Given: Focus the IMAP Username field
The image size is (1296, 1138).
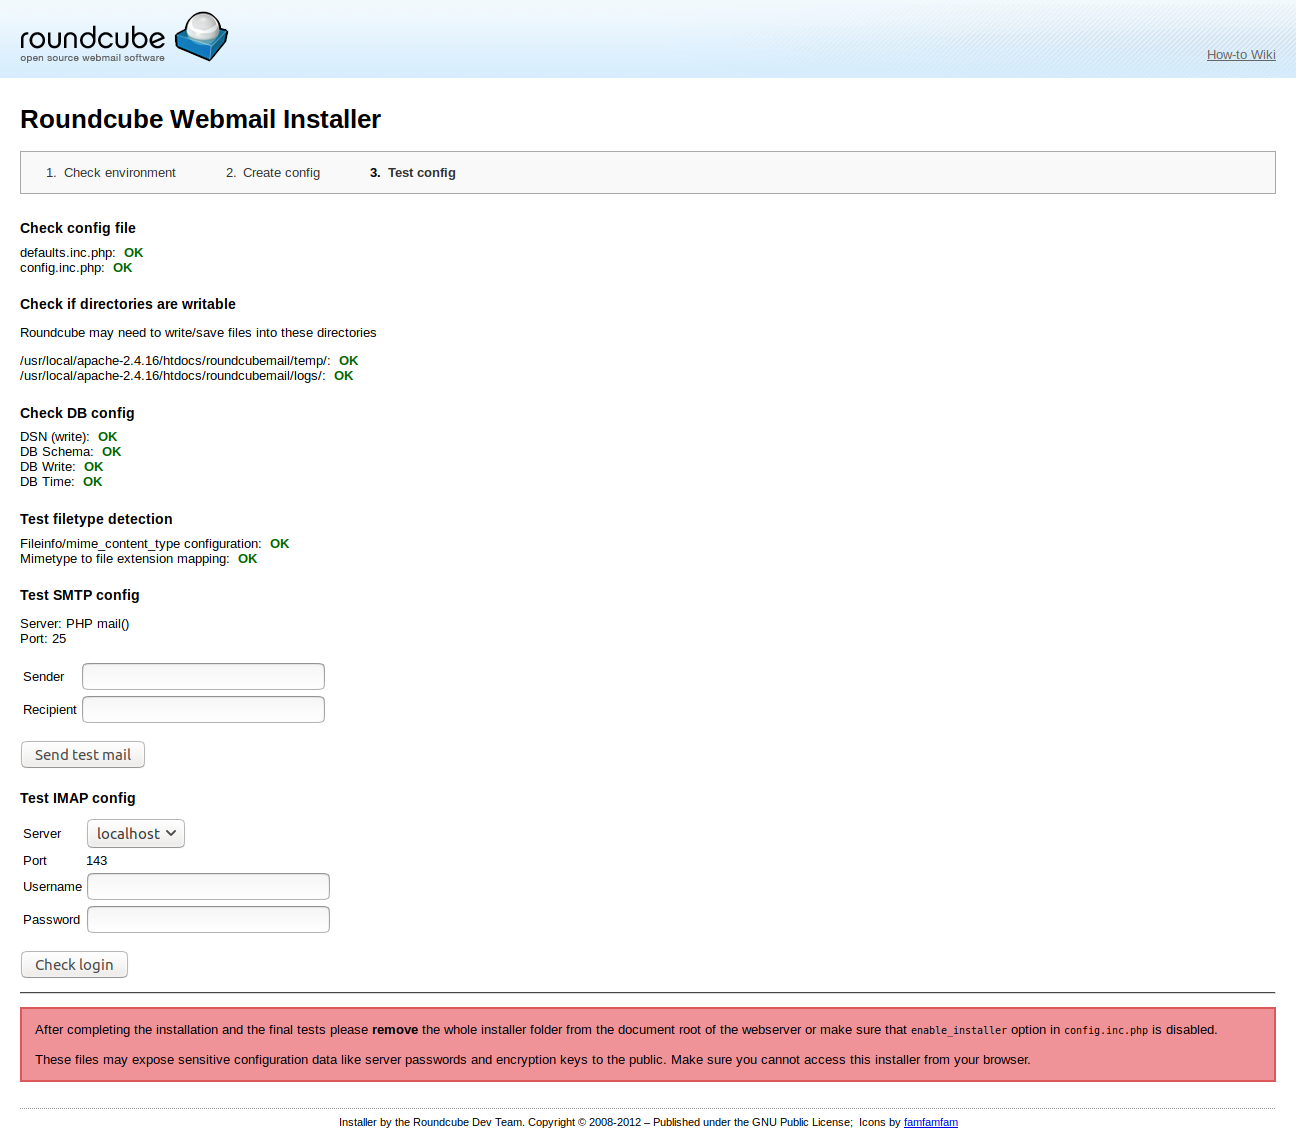Looking at the screenshot, I should [207, 886].
